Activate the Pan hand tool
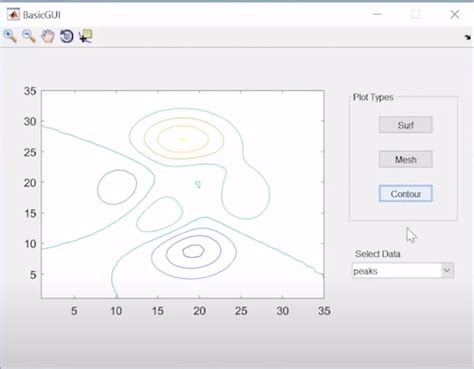The image size is (474, 369). [48, 36]
